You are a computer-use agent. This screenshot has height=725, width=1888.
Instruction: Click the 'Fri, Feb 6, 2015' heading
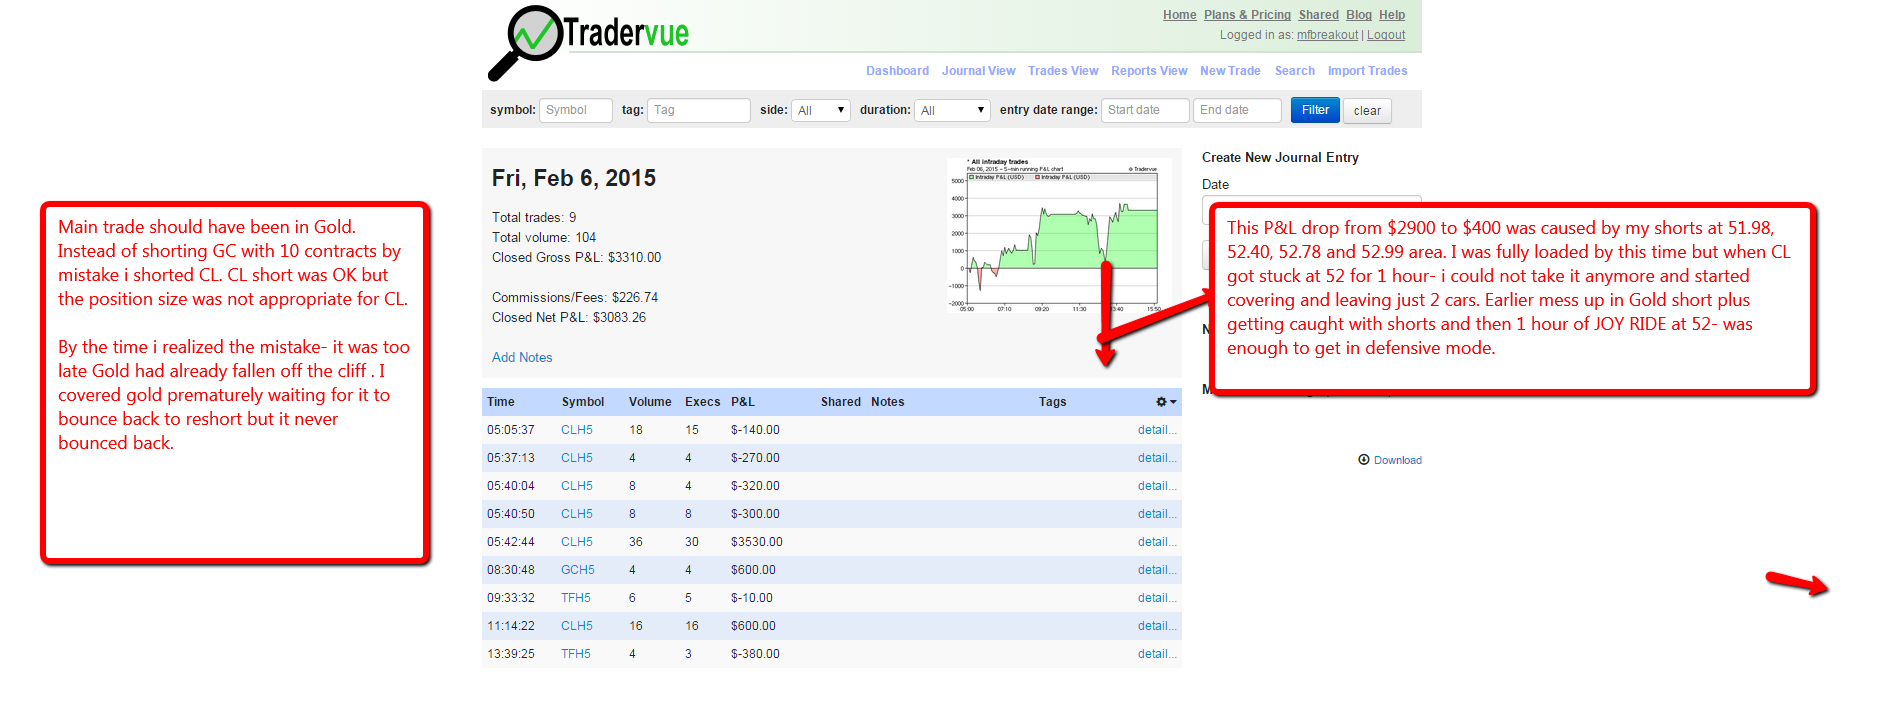click(574, 179)
